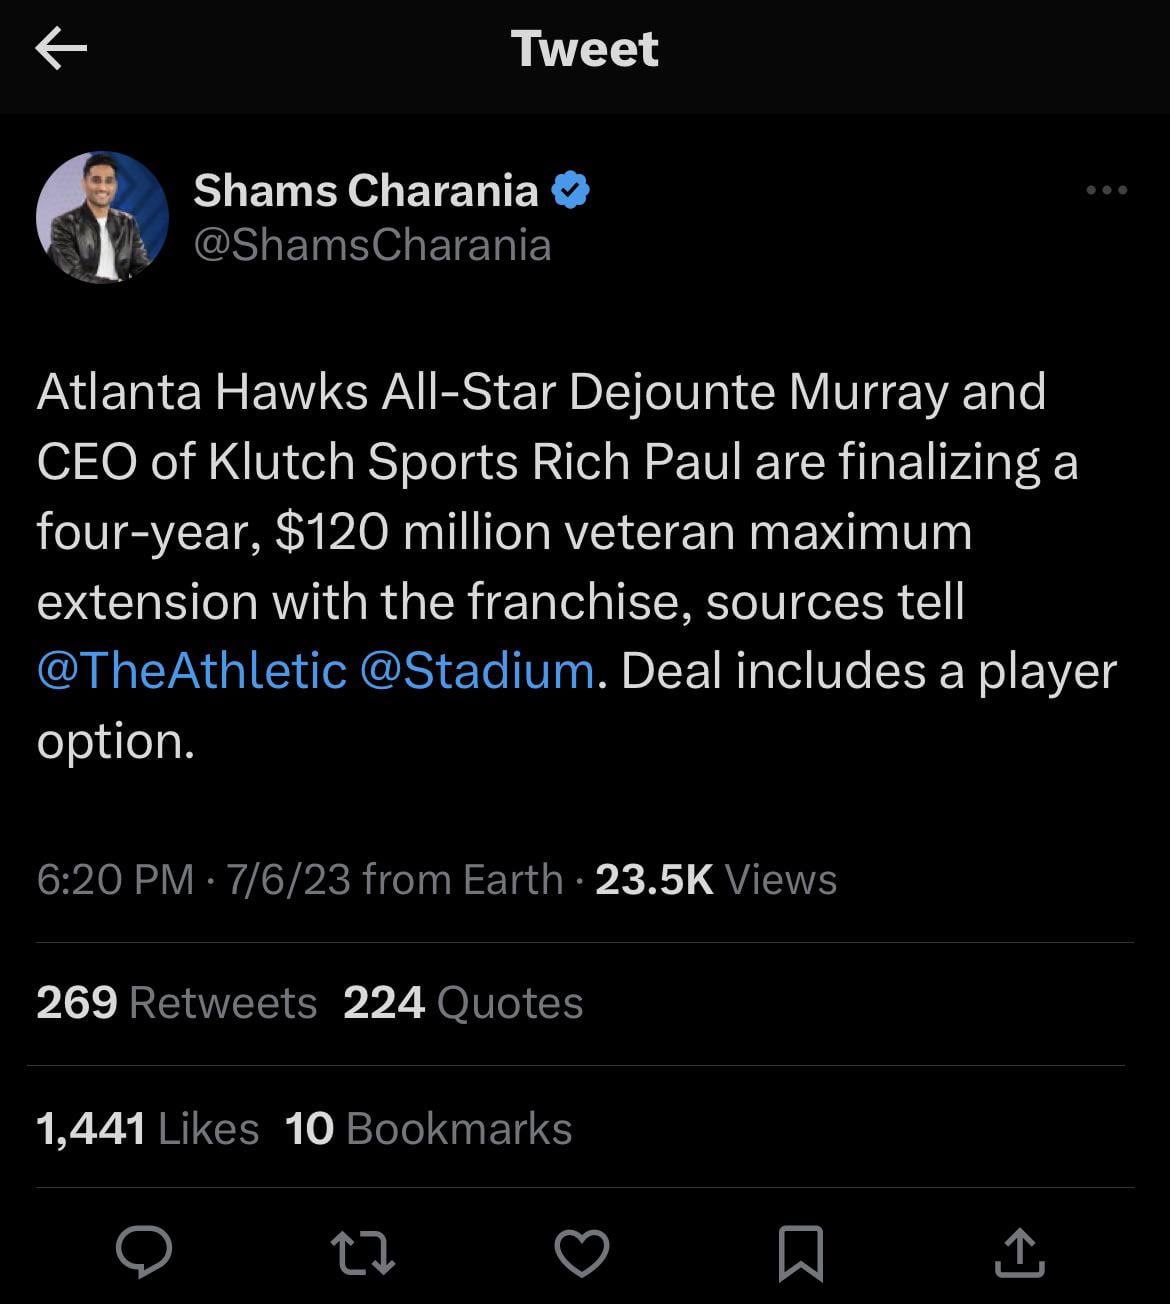
Task: Tap the reply speech bubble icon
Action: [x=144, y=1252]
